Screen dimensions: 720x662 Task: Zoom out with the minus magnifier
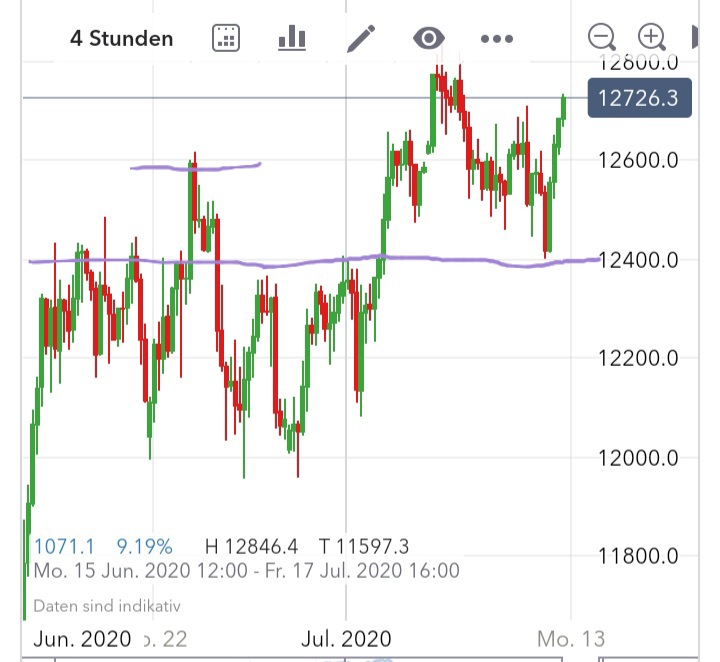(x=602, y=38)
